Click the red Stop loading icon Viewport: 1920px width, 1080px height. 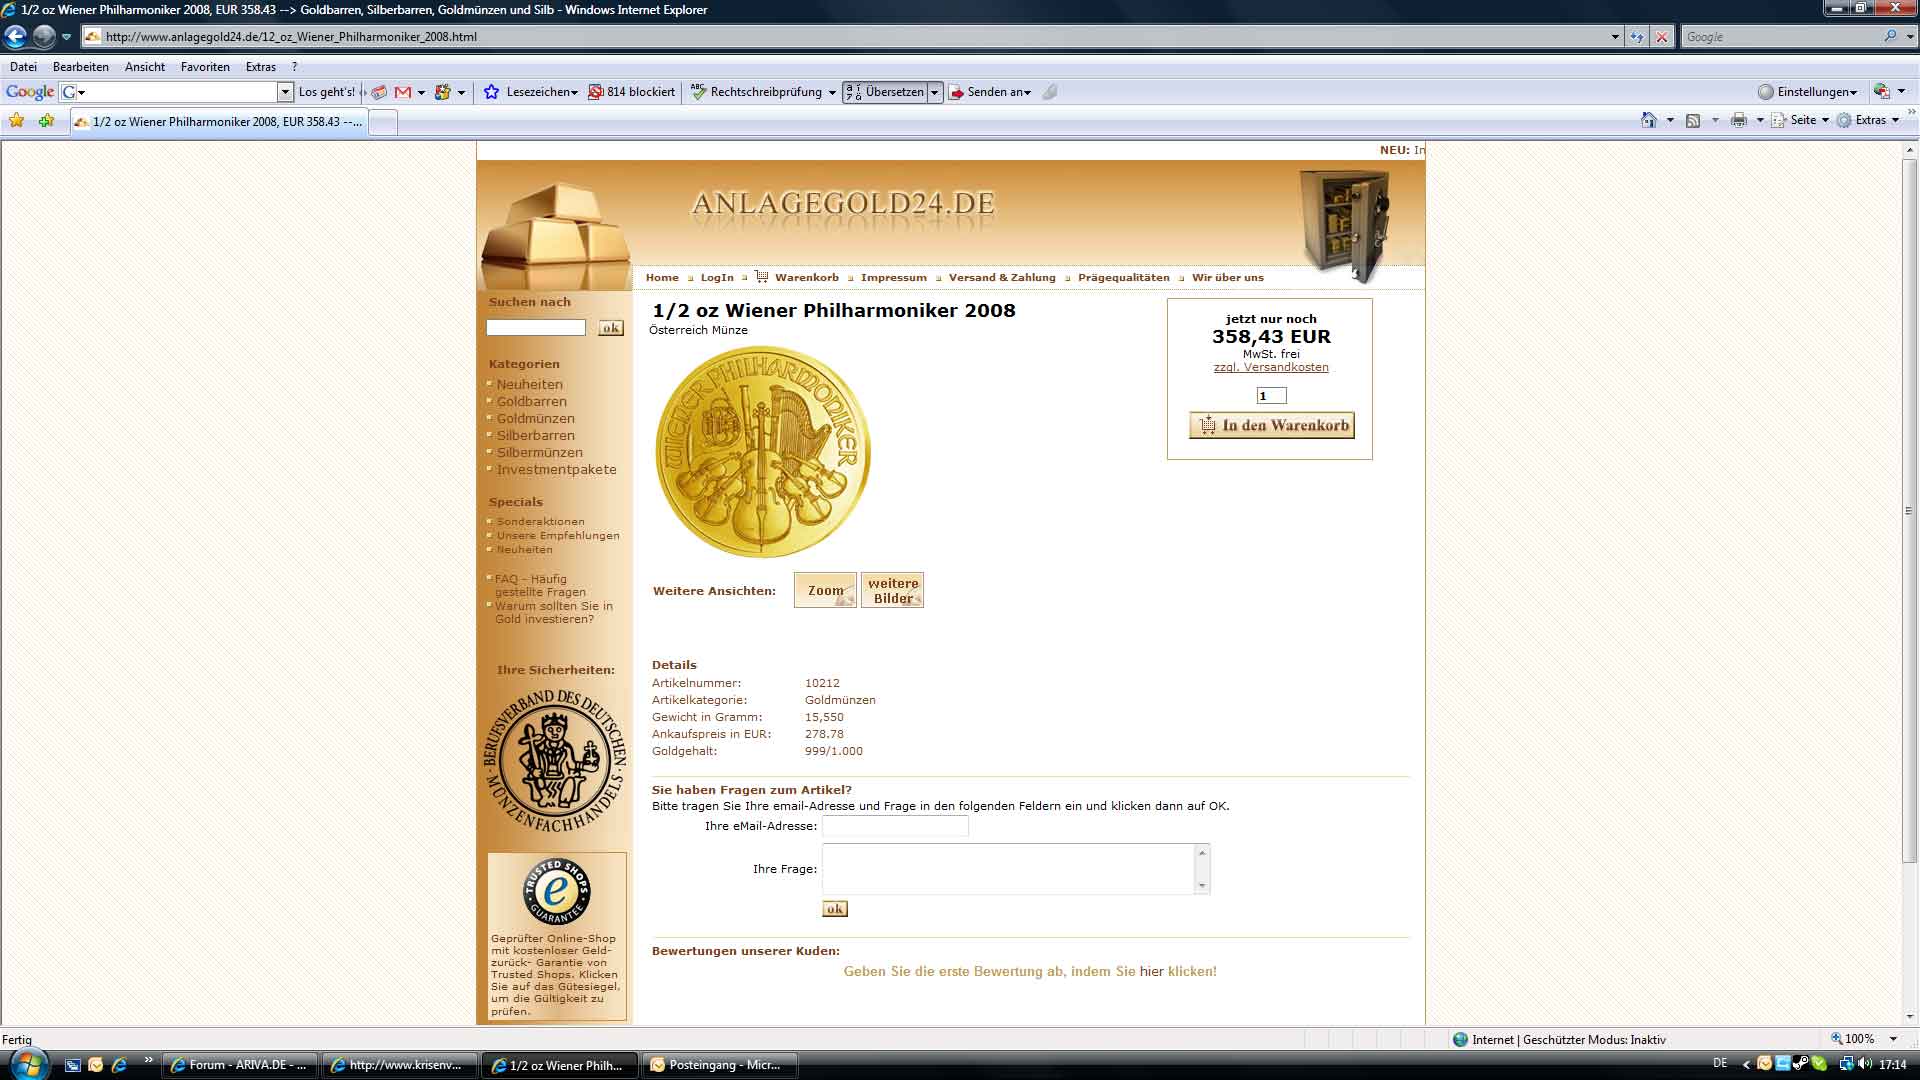point(1662,37)
